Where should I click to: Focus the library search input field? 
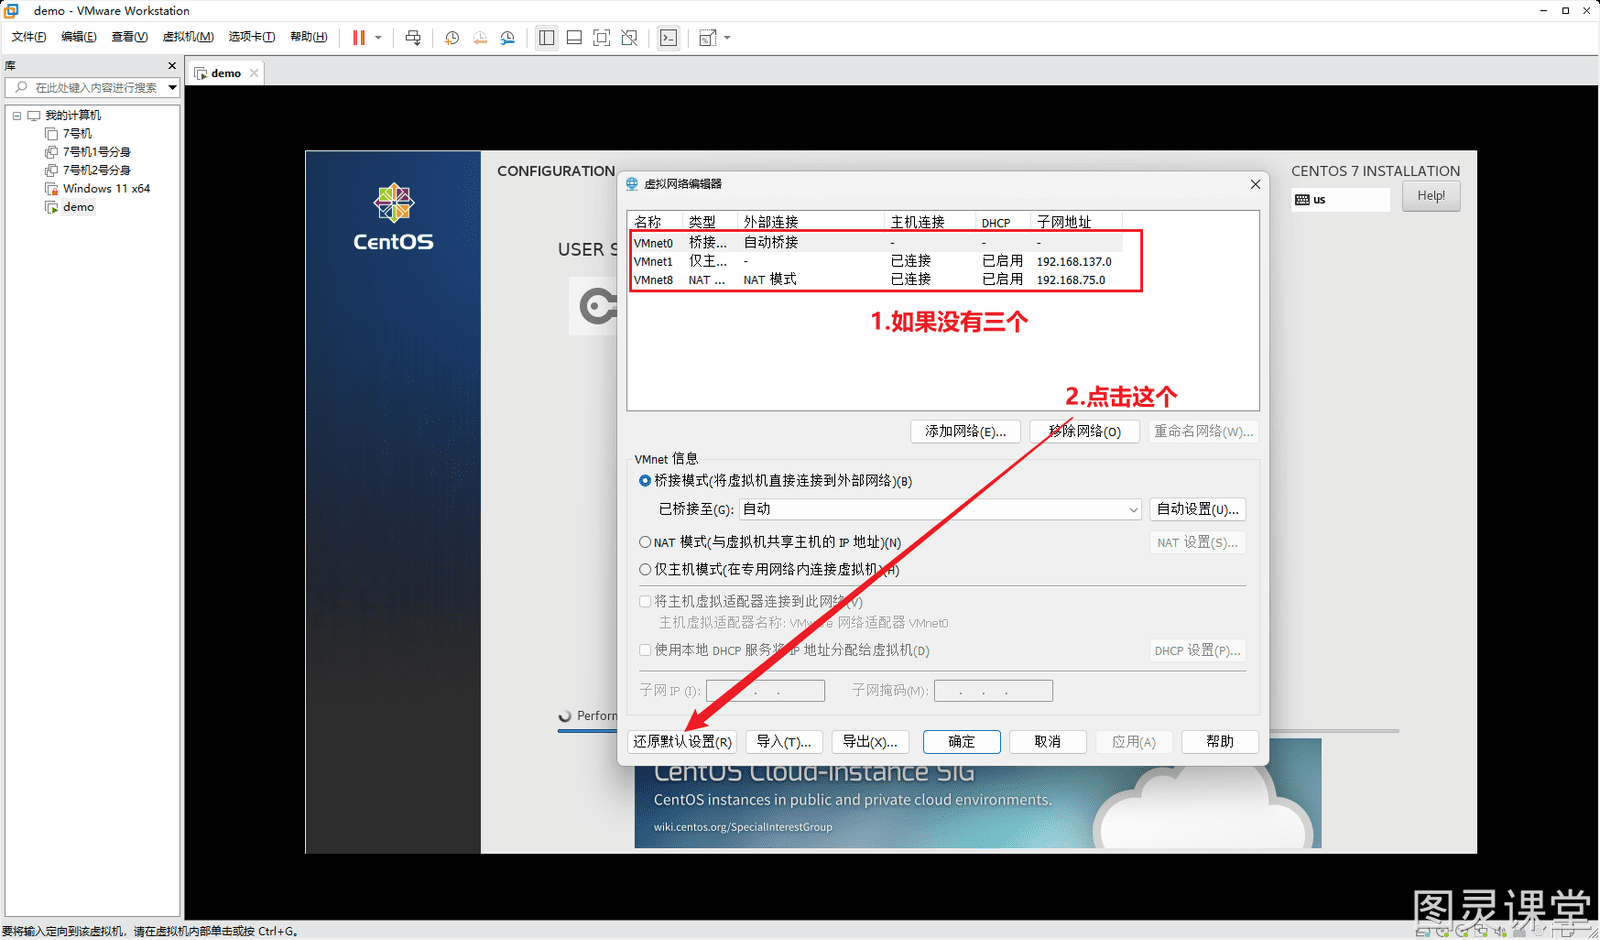pyautogui.click(x=90, y=88)
